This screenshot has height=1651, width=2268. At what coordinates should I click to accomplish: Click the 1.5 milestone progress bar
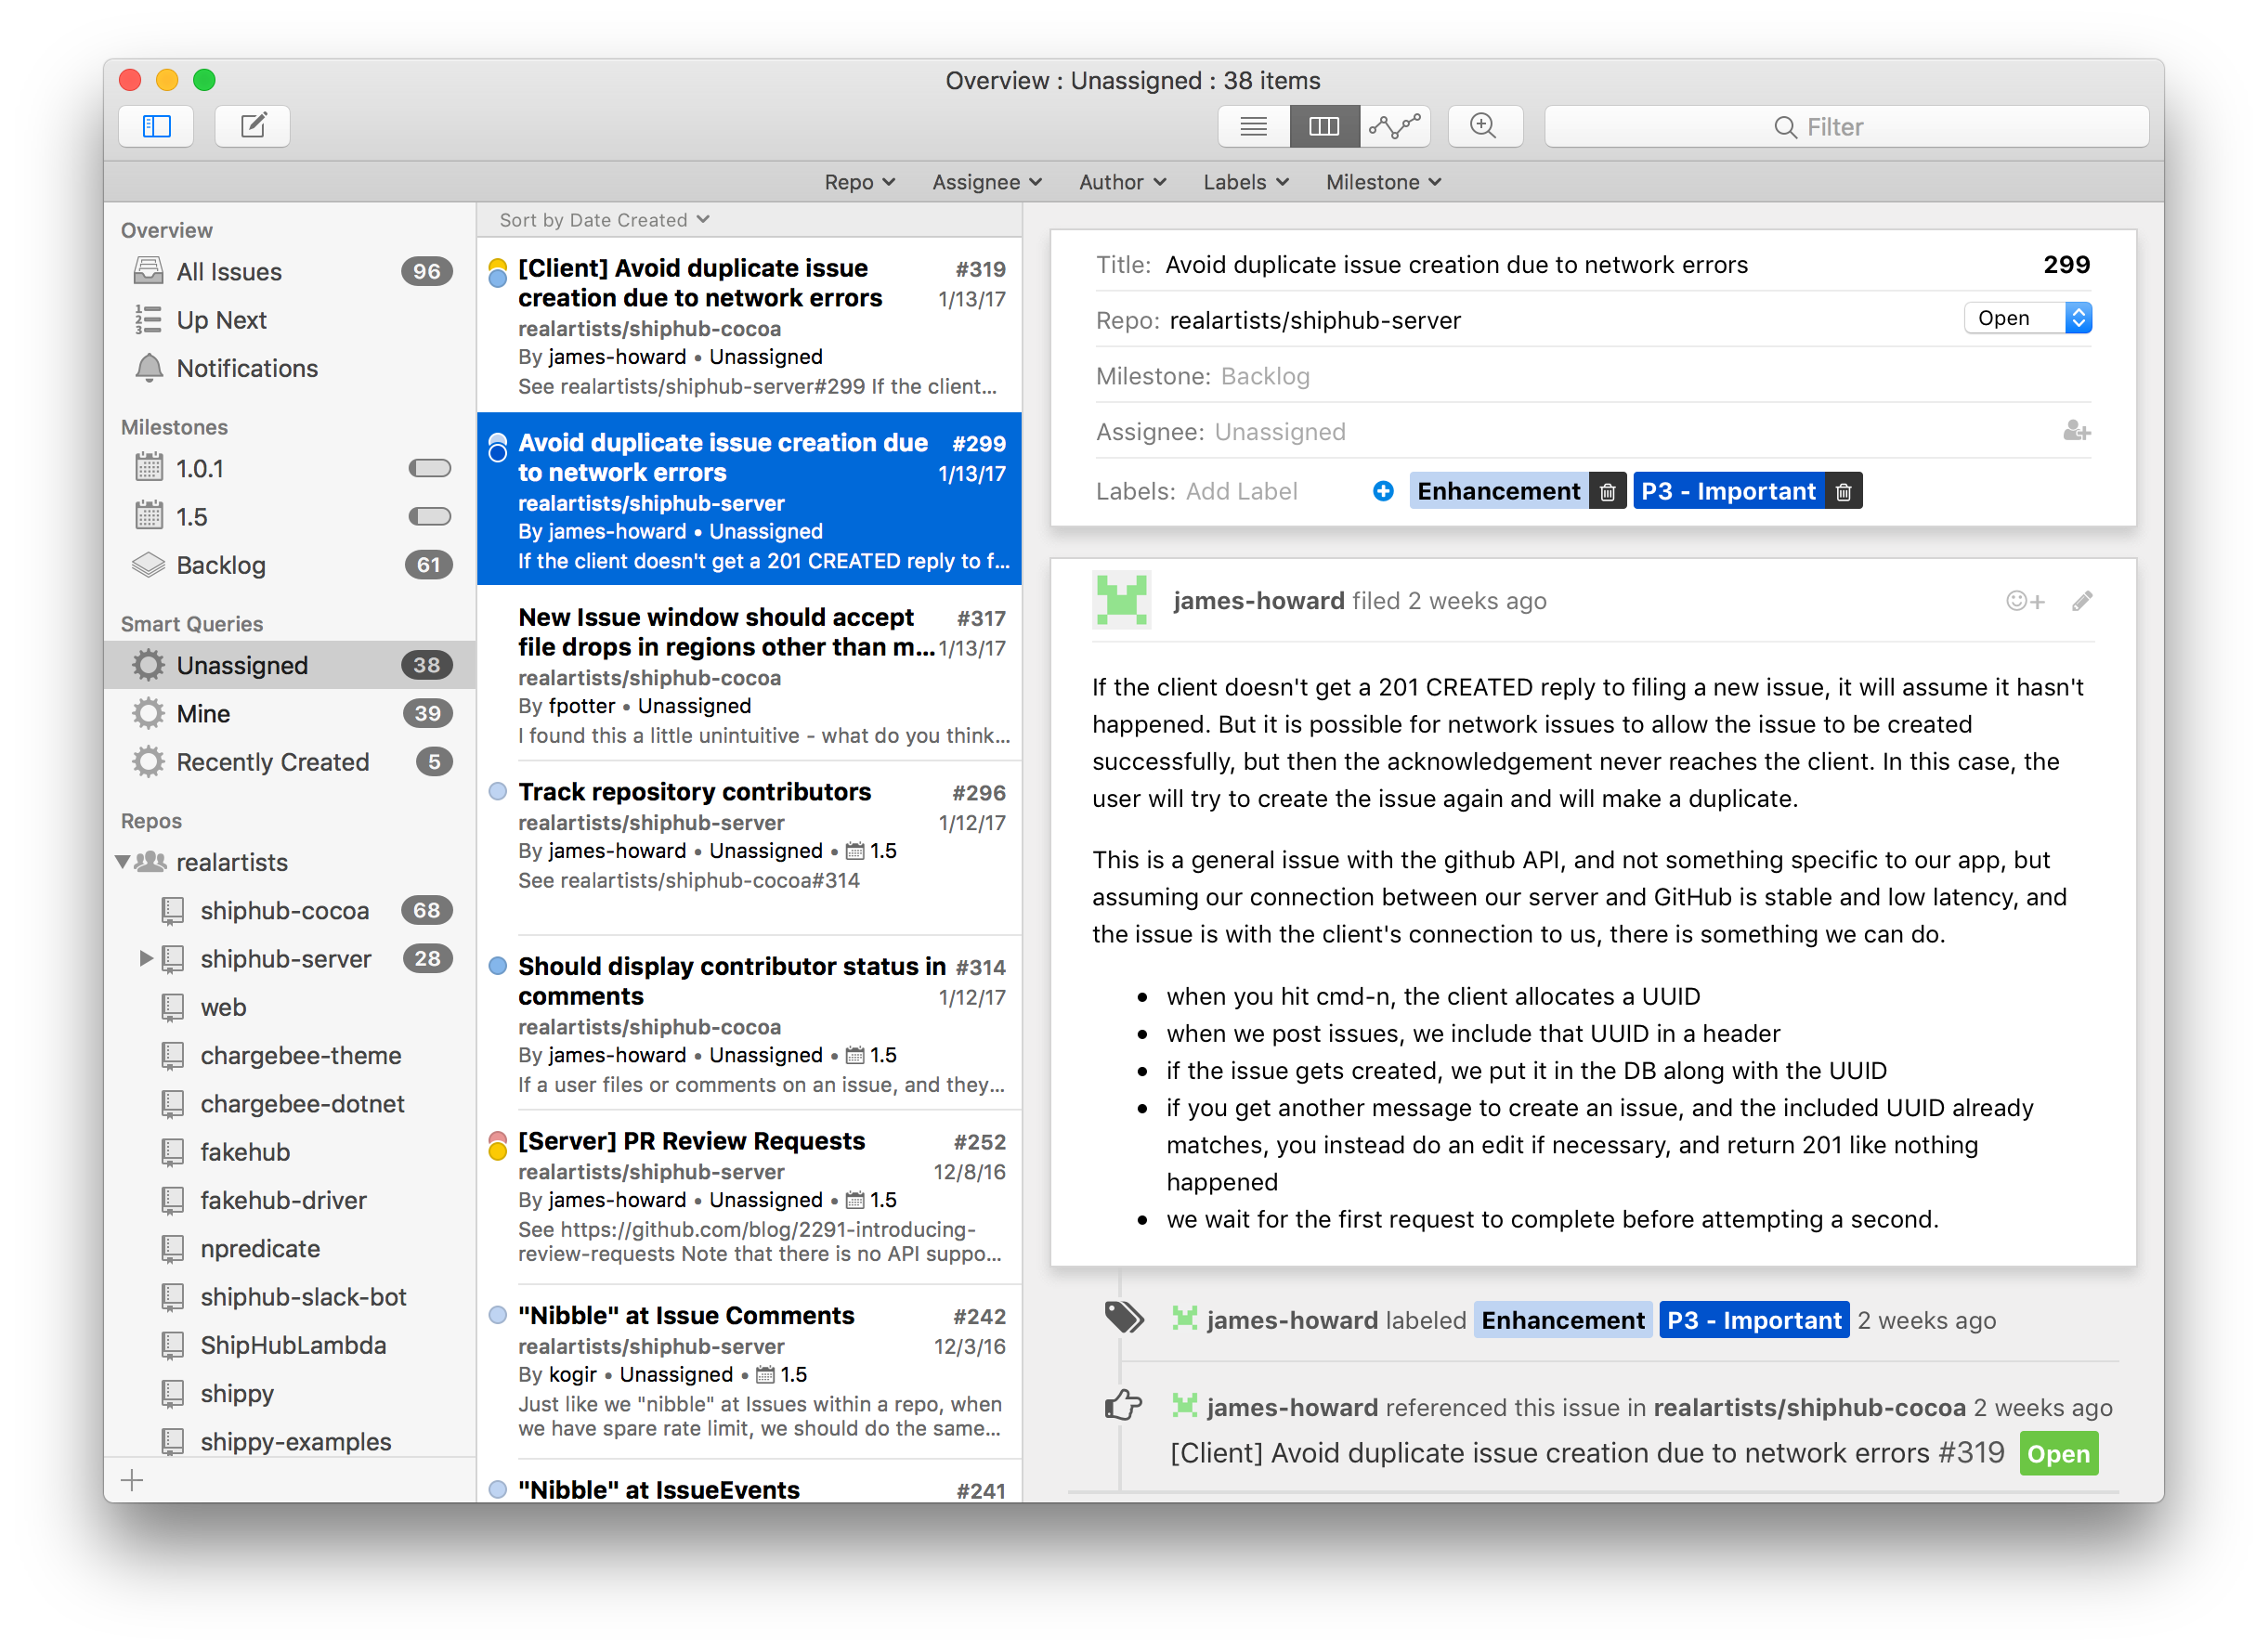tap(430, 517)
